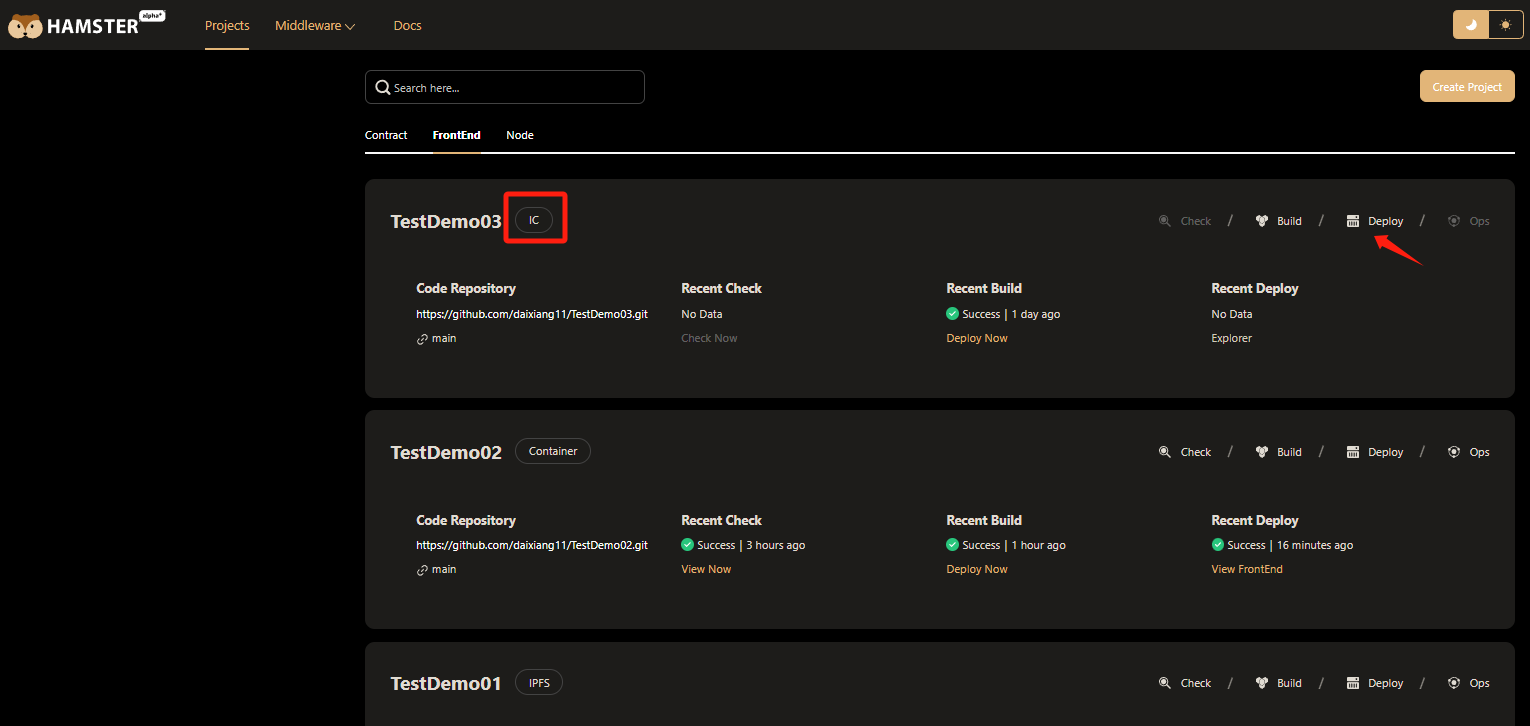This screenshot has height=726, width=1530.
Task: Click TestDemo03 Build icon
Action: [1262, 221]
